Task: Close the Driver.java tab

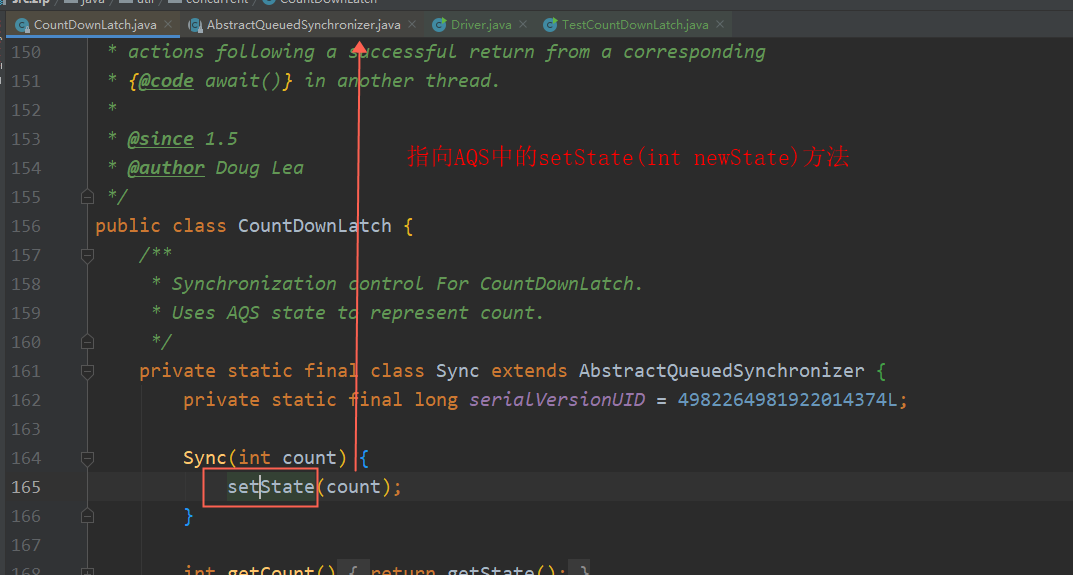Action: click(523, 25)
